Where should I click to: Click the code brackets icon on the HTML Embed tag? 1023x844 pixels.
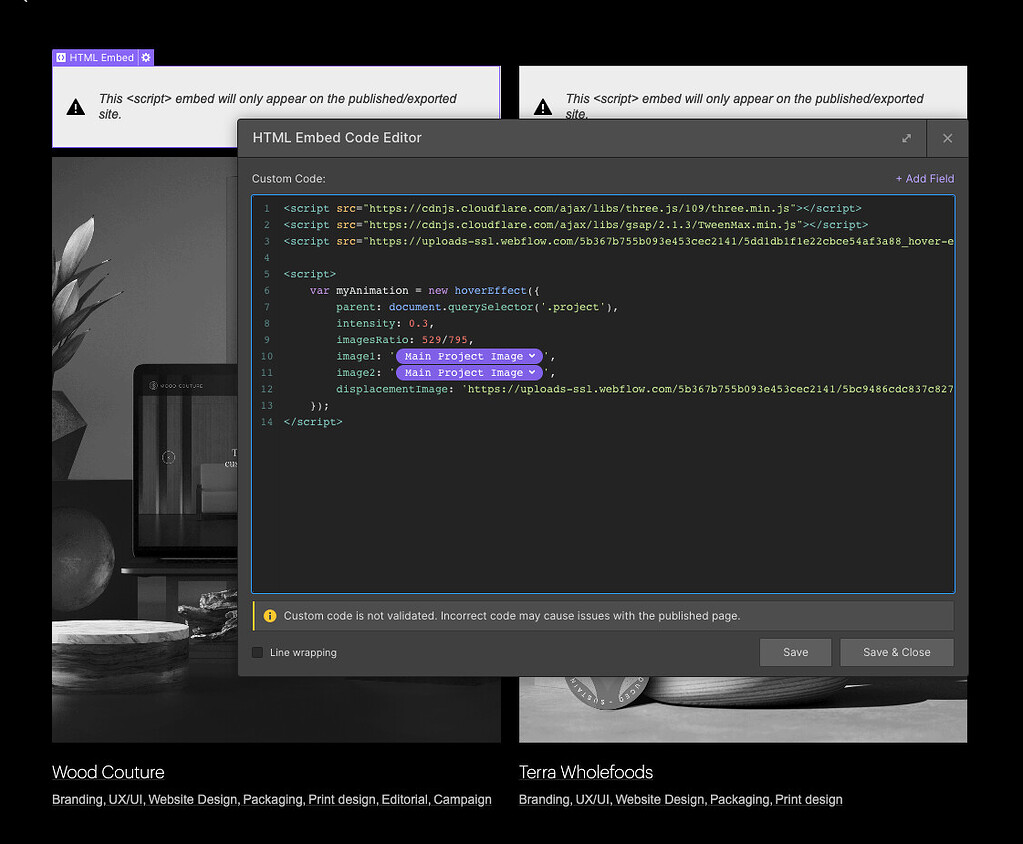[x=61, y=57]
